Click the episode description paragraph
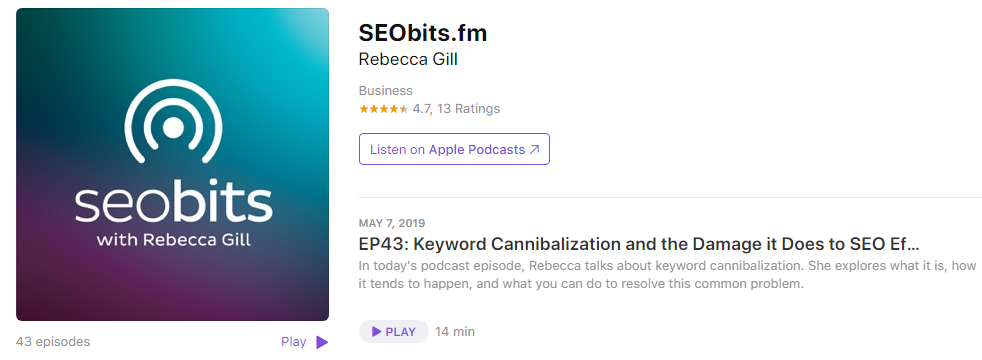982x360 pixels. (668, 275)
